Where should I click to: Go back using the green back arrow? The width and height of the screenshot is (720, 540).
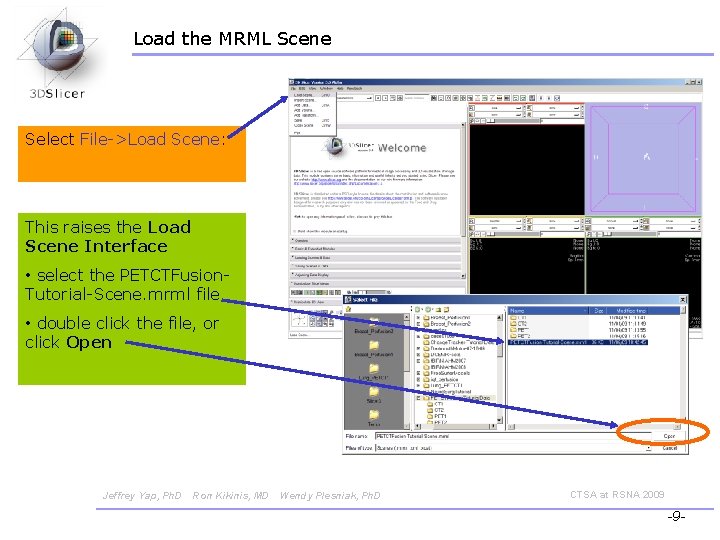[x=418, y=309]
